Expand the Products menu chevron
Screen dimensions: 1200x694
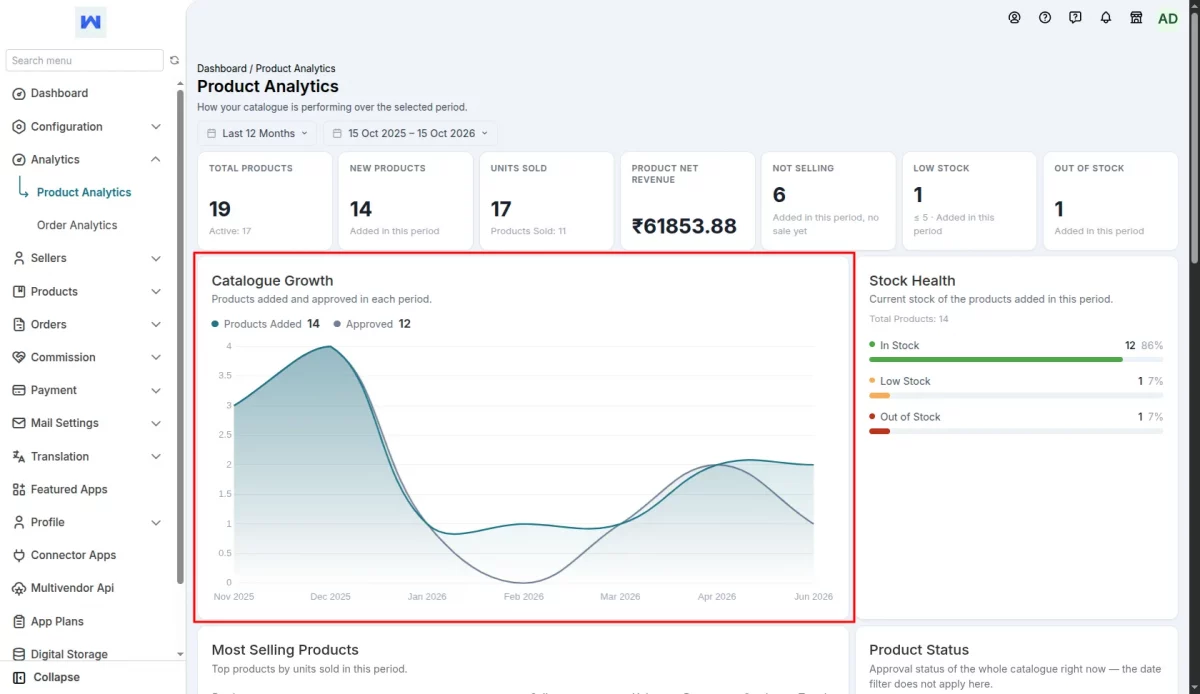pyautogui.click(x=155, y=292)
